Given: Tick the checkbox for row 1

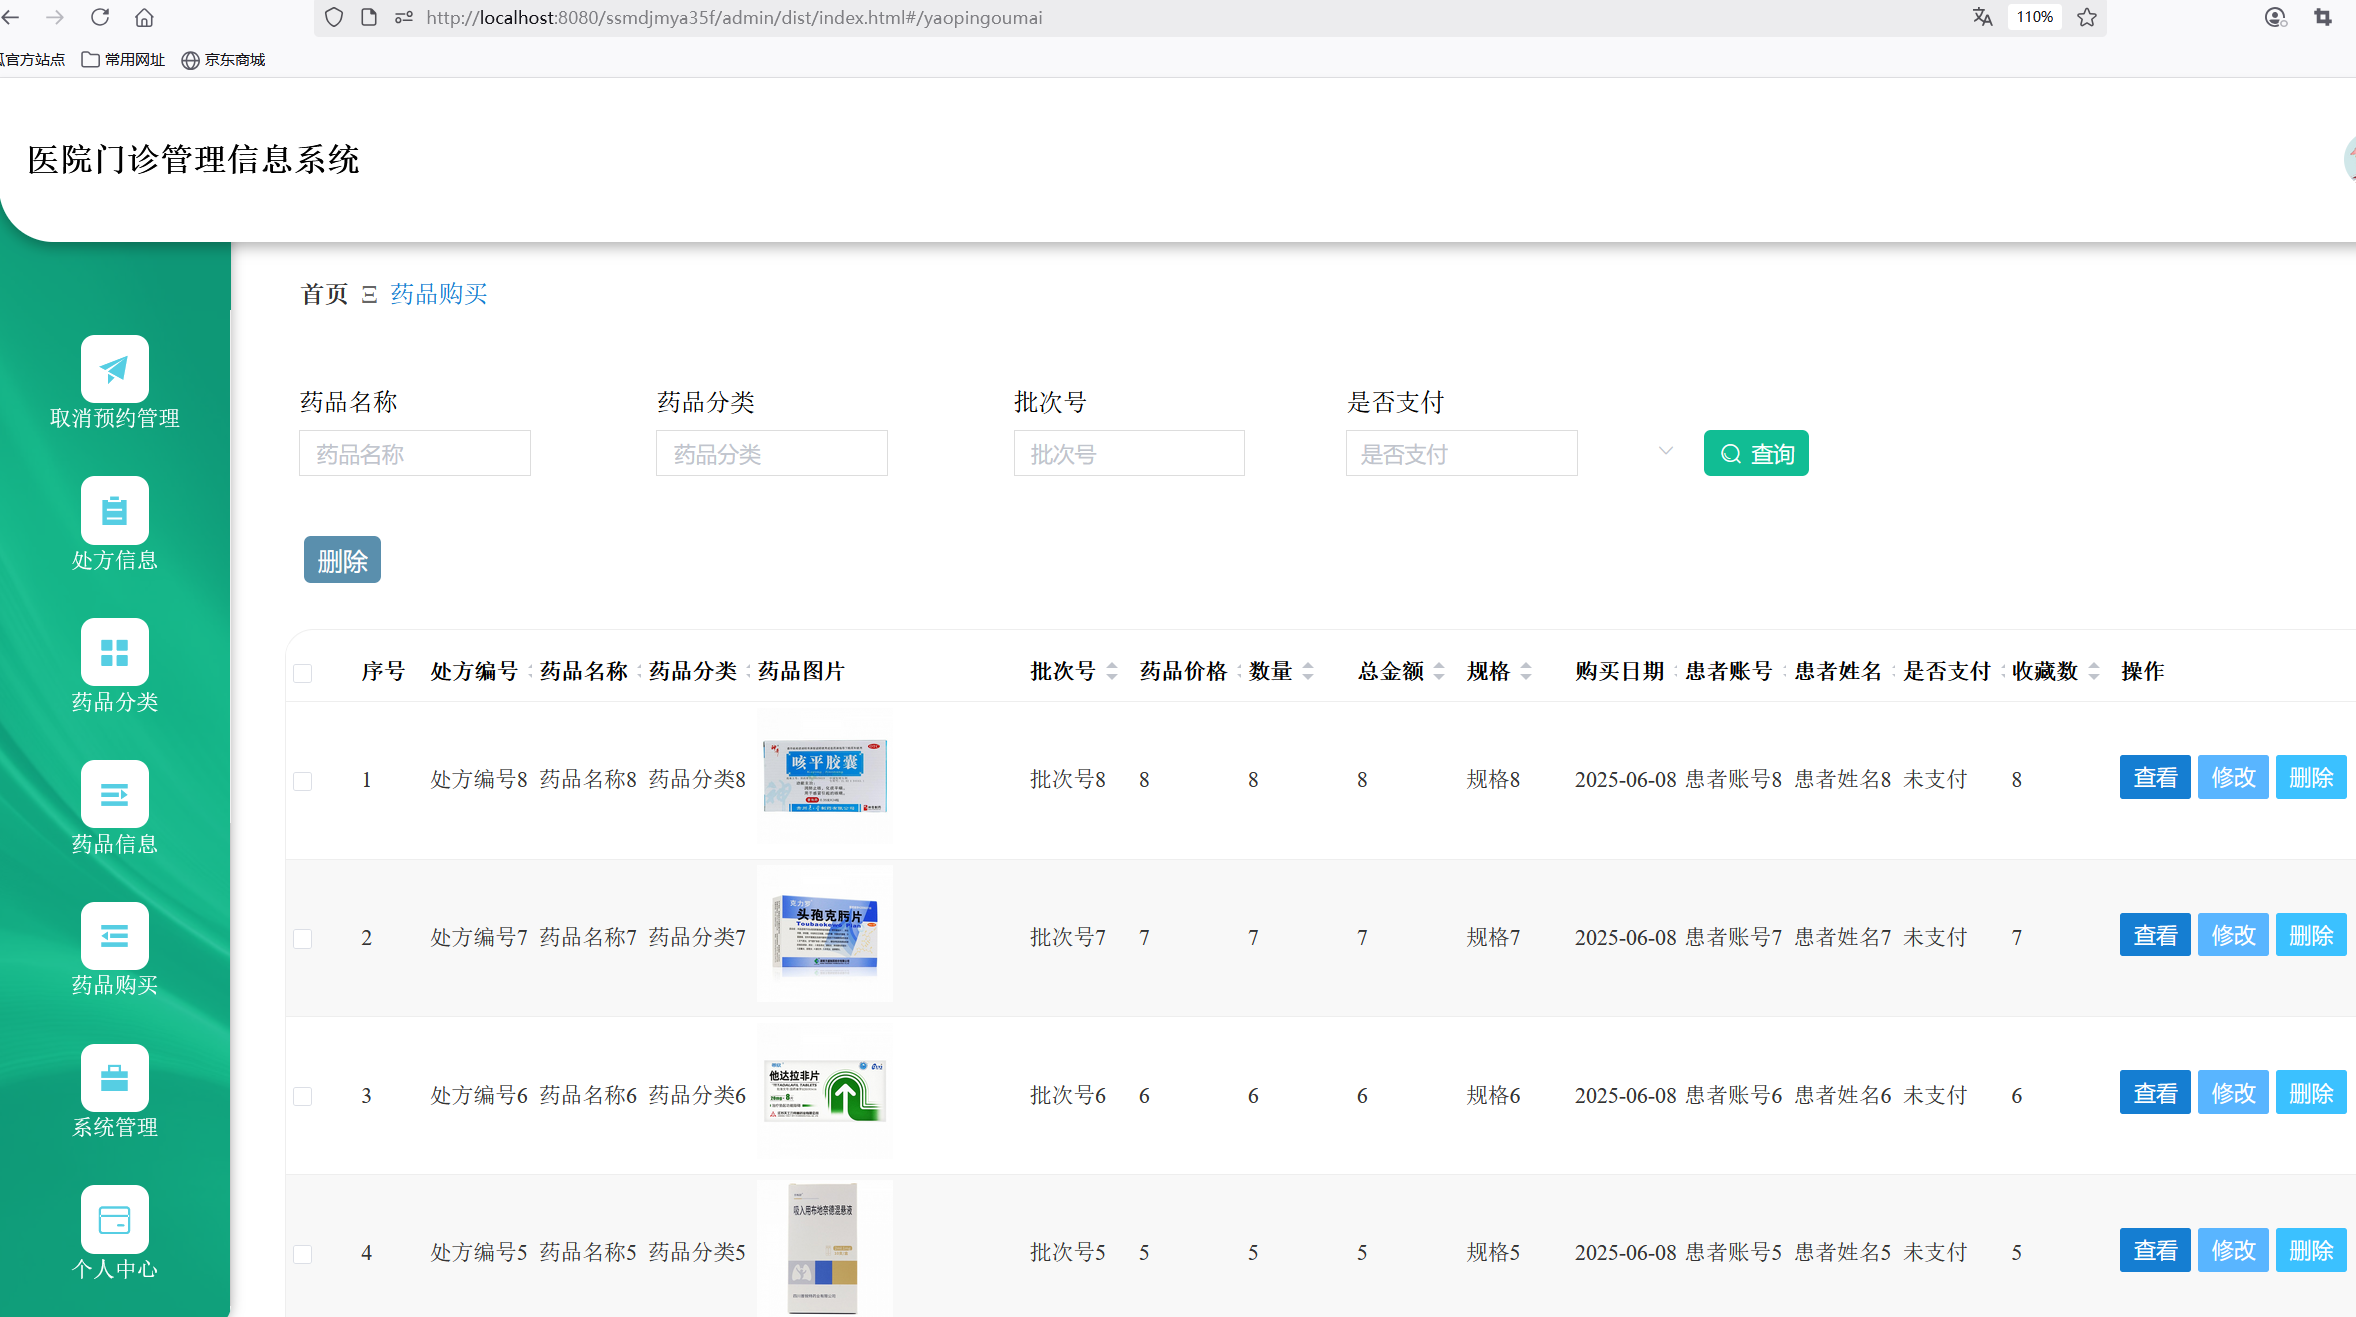Looking at the screenshot, I should [303, 780].
